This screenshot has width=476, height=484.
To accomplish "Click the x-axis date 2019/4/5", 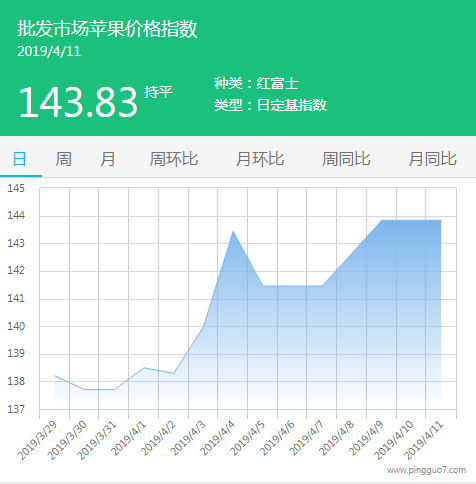I will coord(247,438).
